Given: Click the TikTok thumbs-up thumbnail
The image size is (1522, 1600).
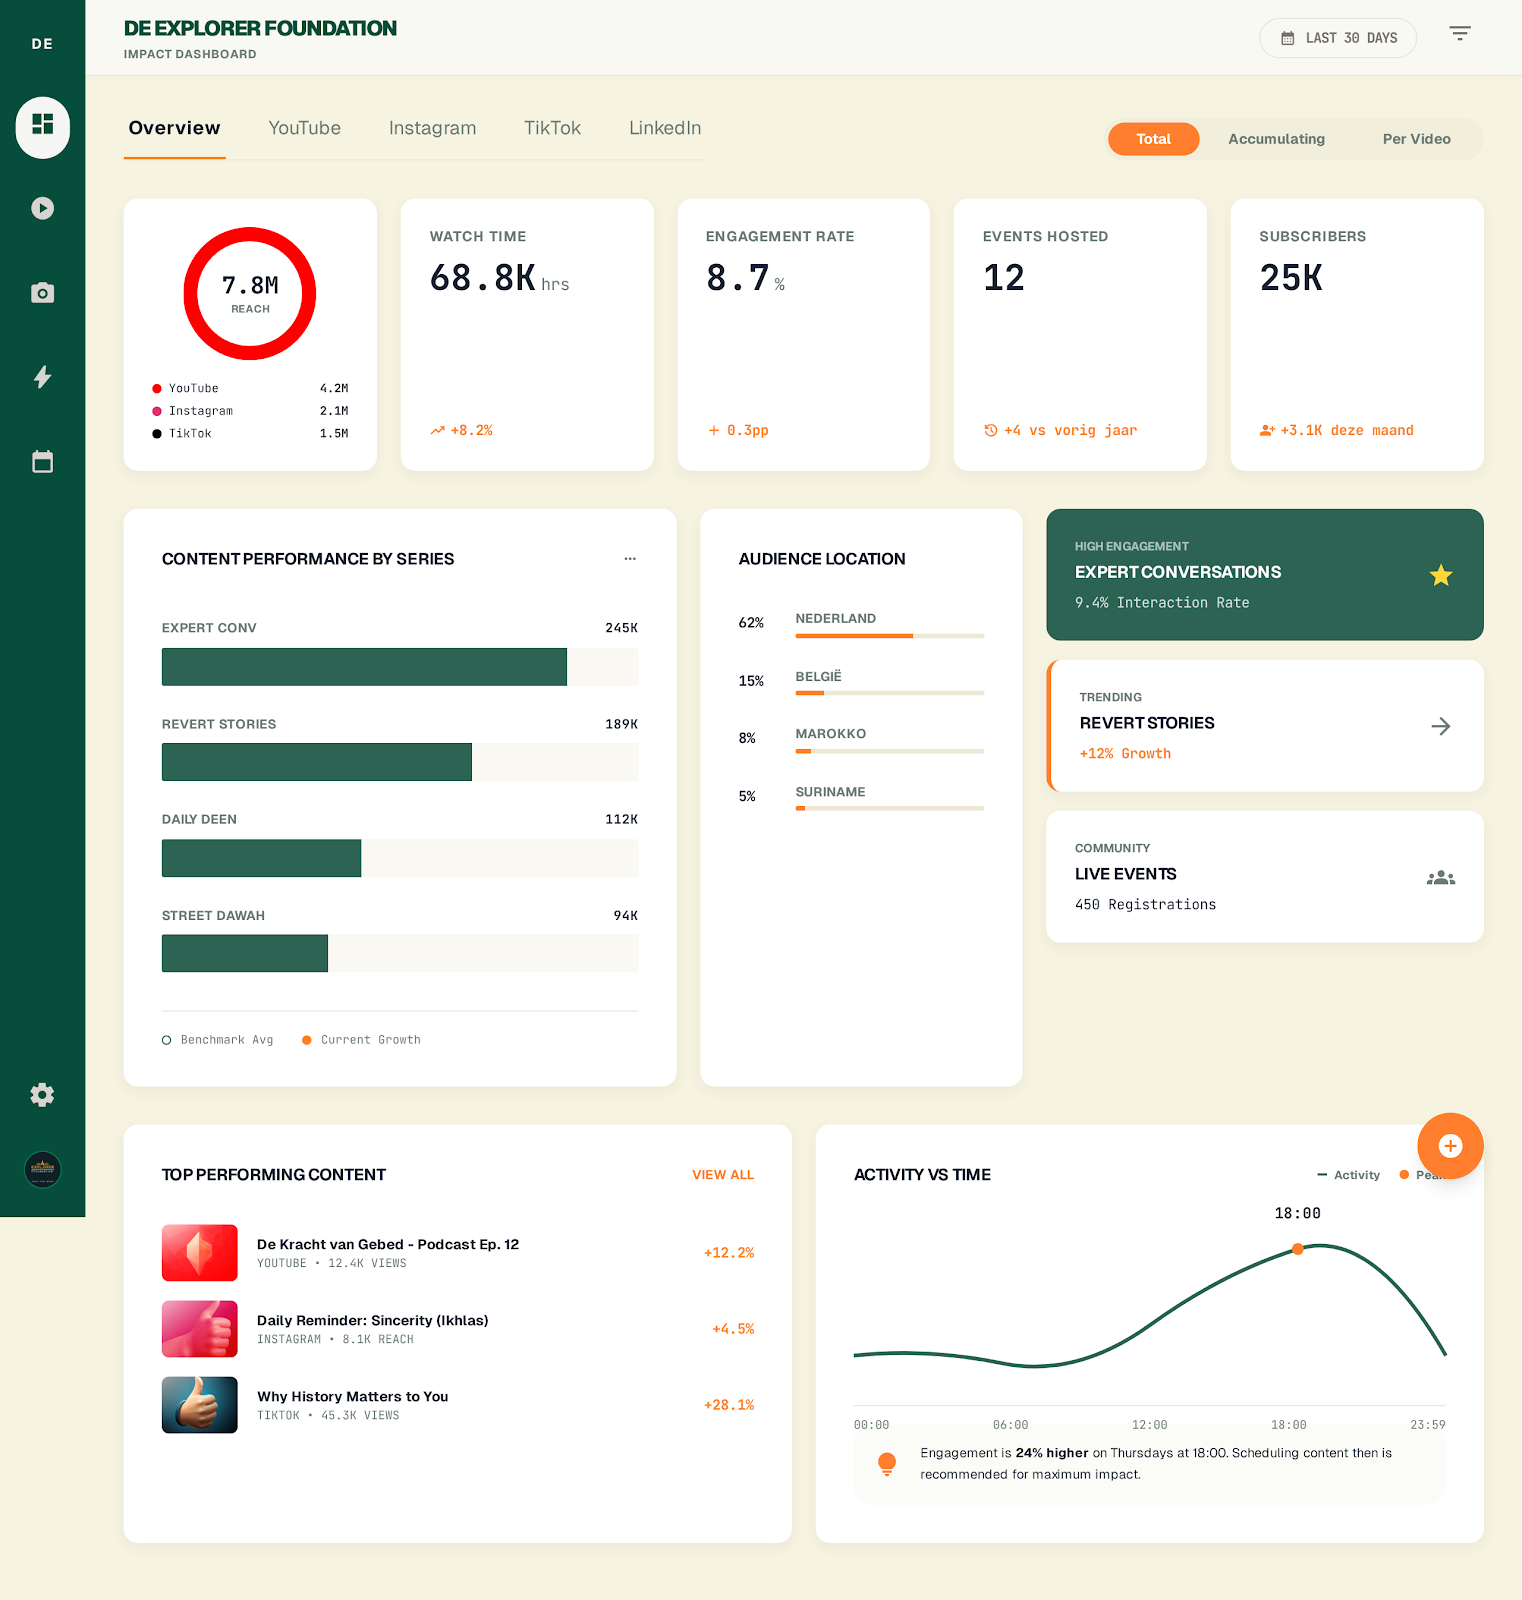Looking at the screenshot, I should [x=200, y=1405].
